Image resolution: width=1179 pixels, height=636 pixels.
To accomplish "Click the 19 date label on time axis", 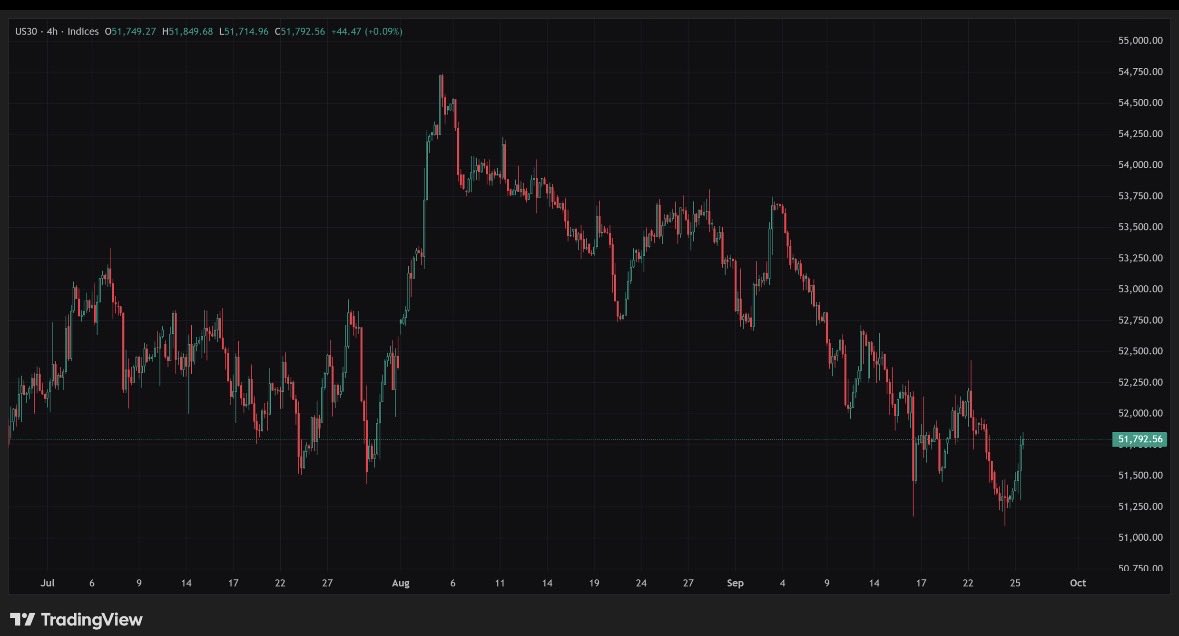I will point(594,583).
